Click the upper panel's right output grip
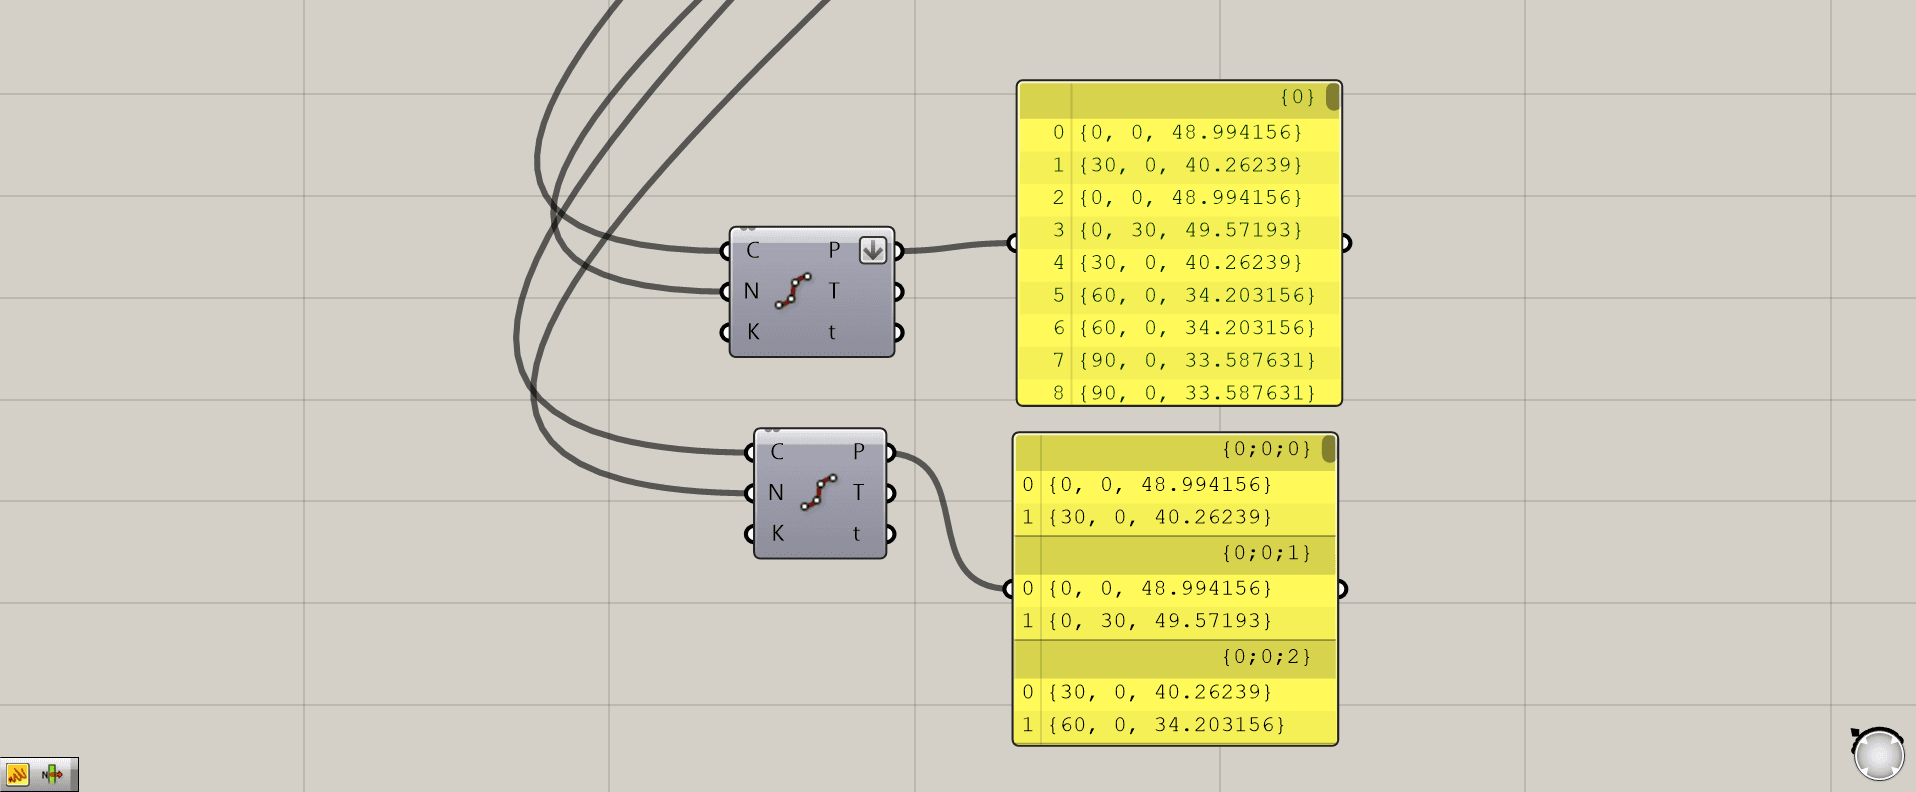Viewport: 1916px width, 792px height. pos(1346,243)
